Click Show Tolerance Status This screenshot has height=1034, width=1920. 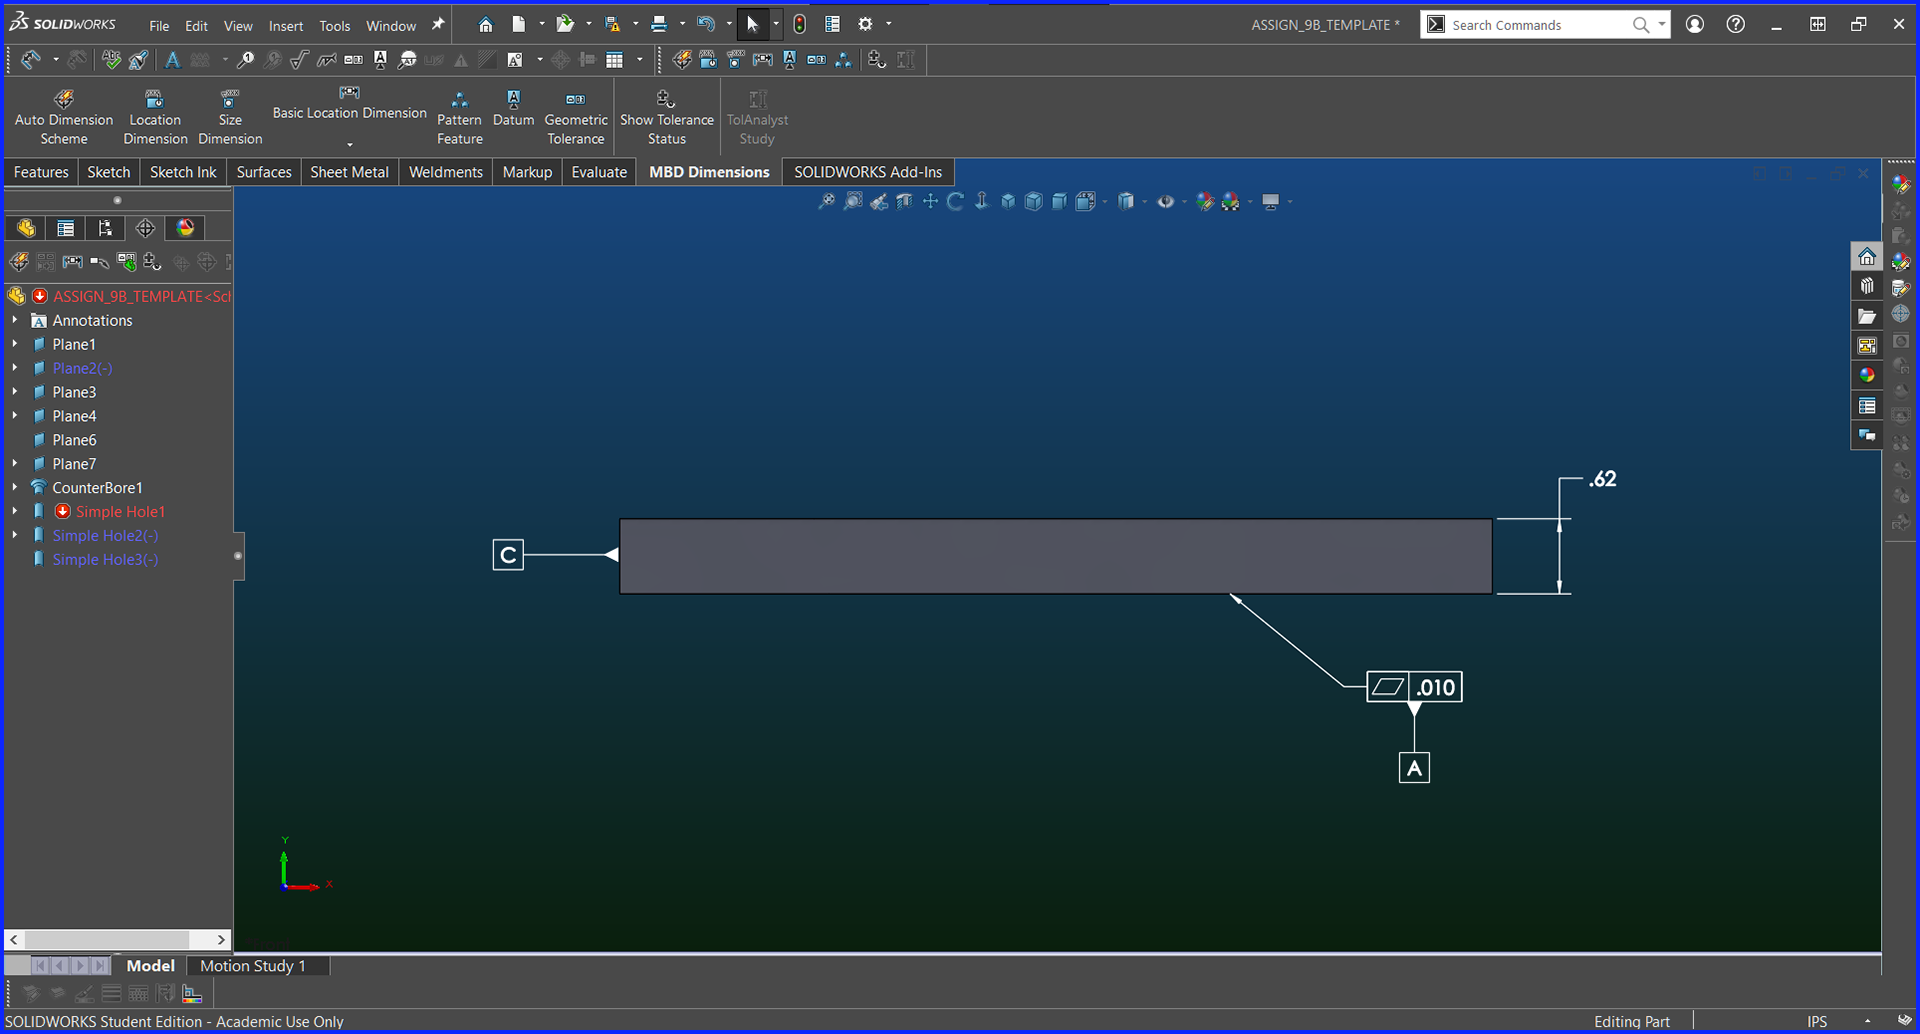[667, 117]
